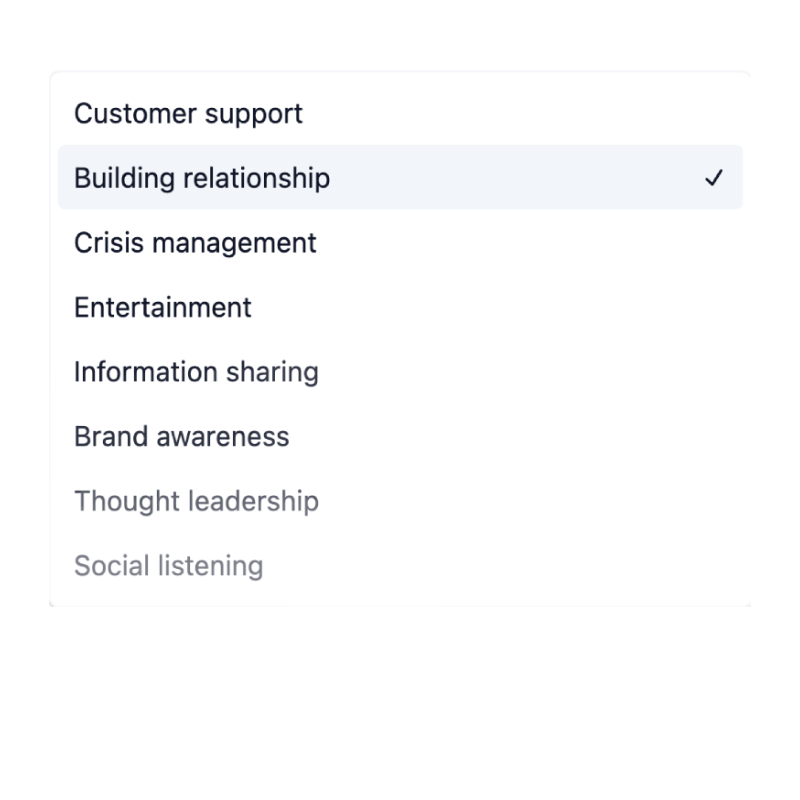
Task: Select the Customer support option
Action: (x=188, y=114)
